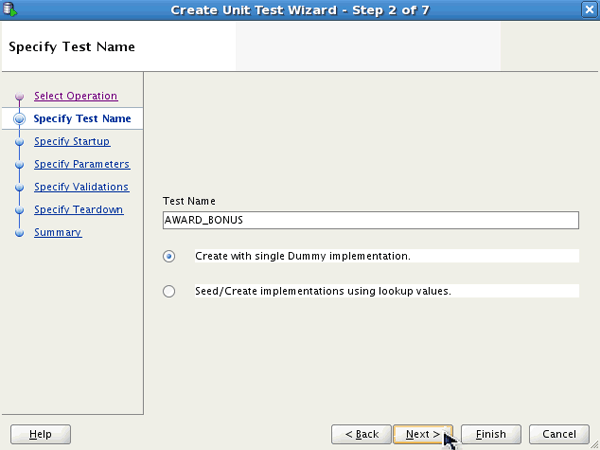Click the Select Operation step bullet icon
The width and height of the screenshot is (600, 450).
pyautogui.click(x=19, y=97)
